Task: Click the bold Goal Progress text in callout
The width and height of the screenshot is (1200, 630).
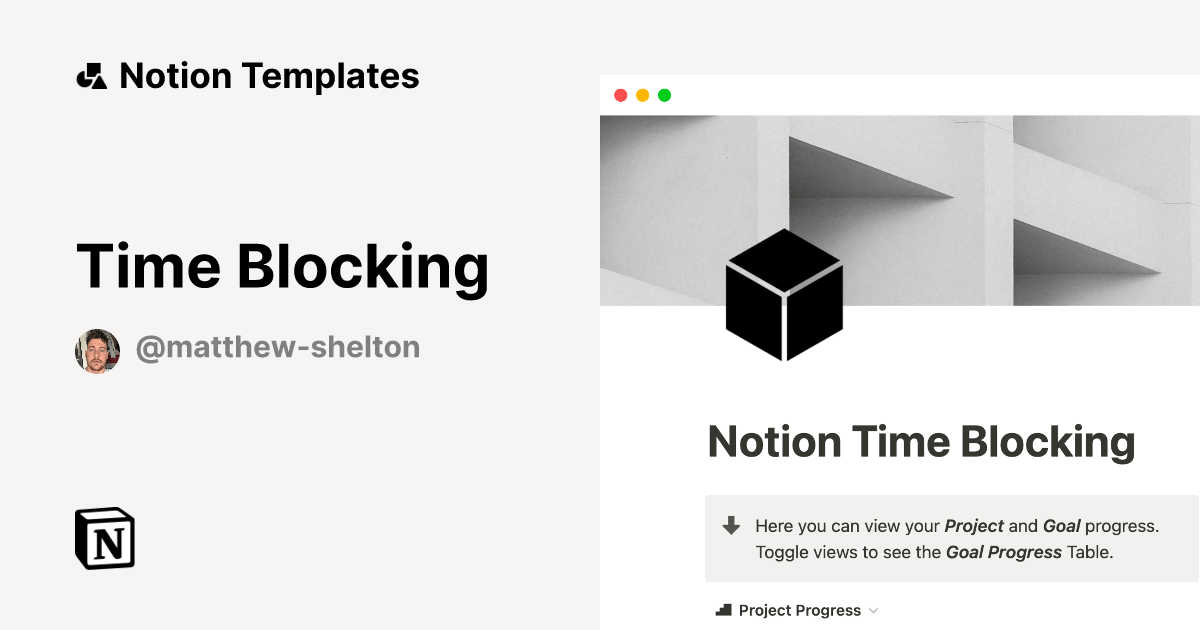Action: [1004, 551]
